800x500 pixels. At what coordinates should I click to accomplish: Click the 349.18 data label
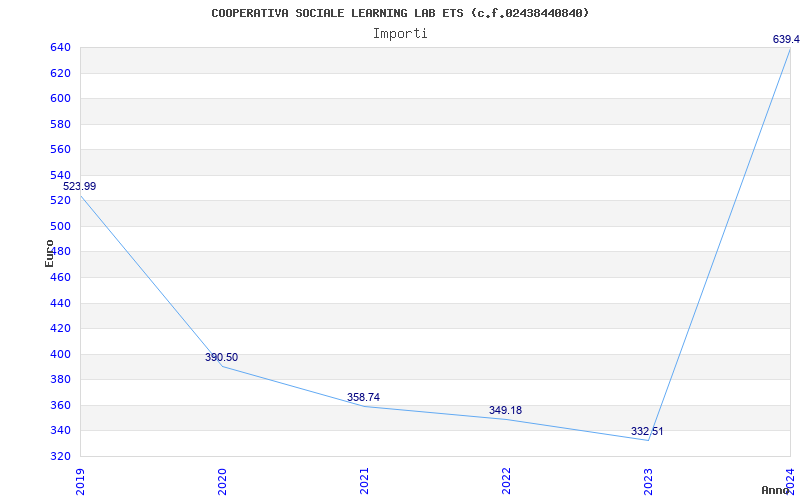click(x=505, y=410)
